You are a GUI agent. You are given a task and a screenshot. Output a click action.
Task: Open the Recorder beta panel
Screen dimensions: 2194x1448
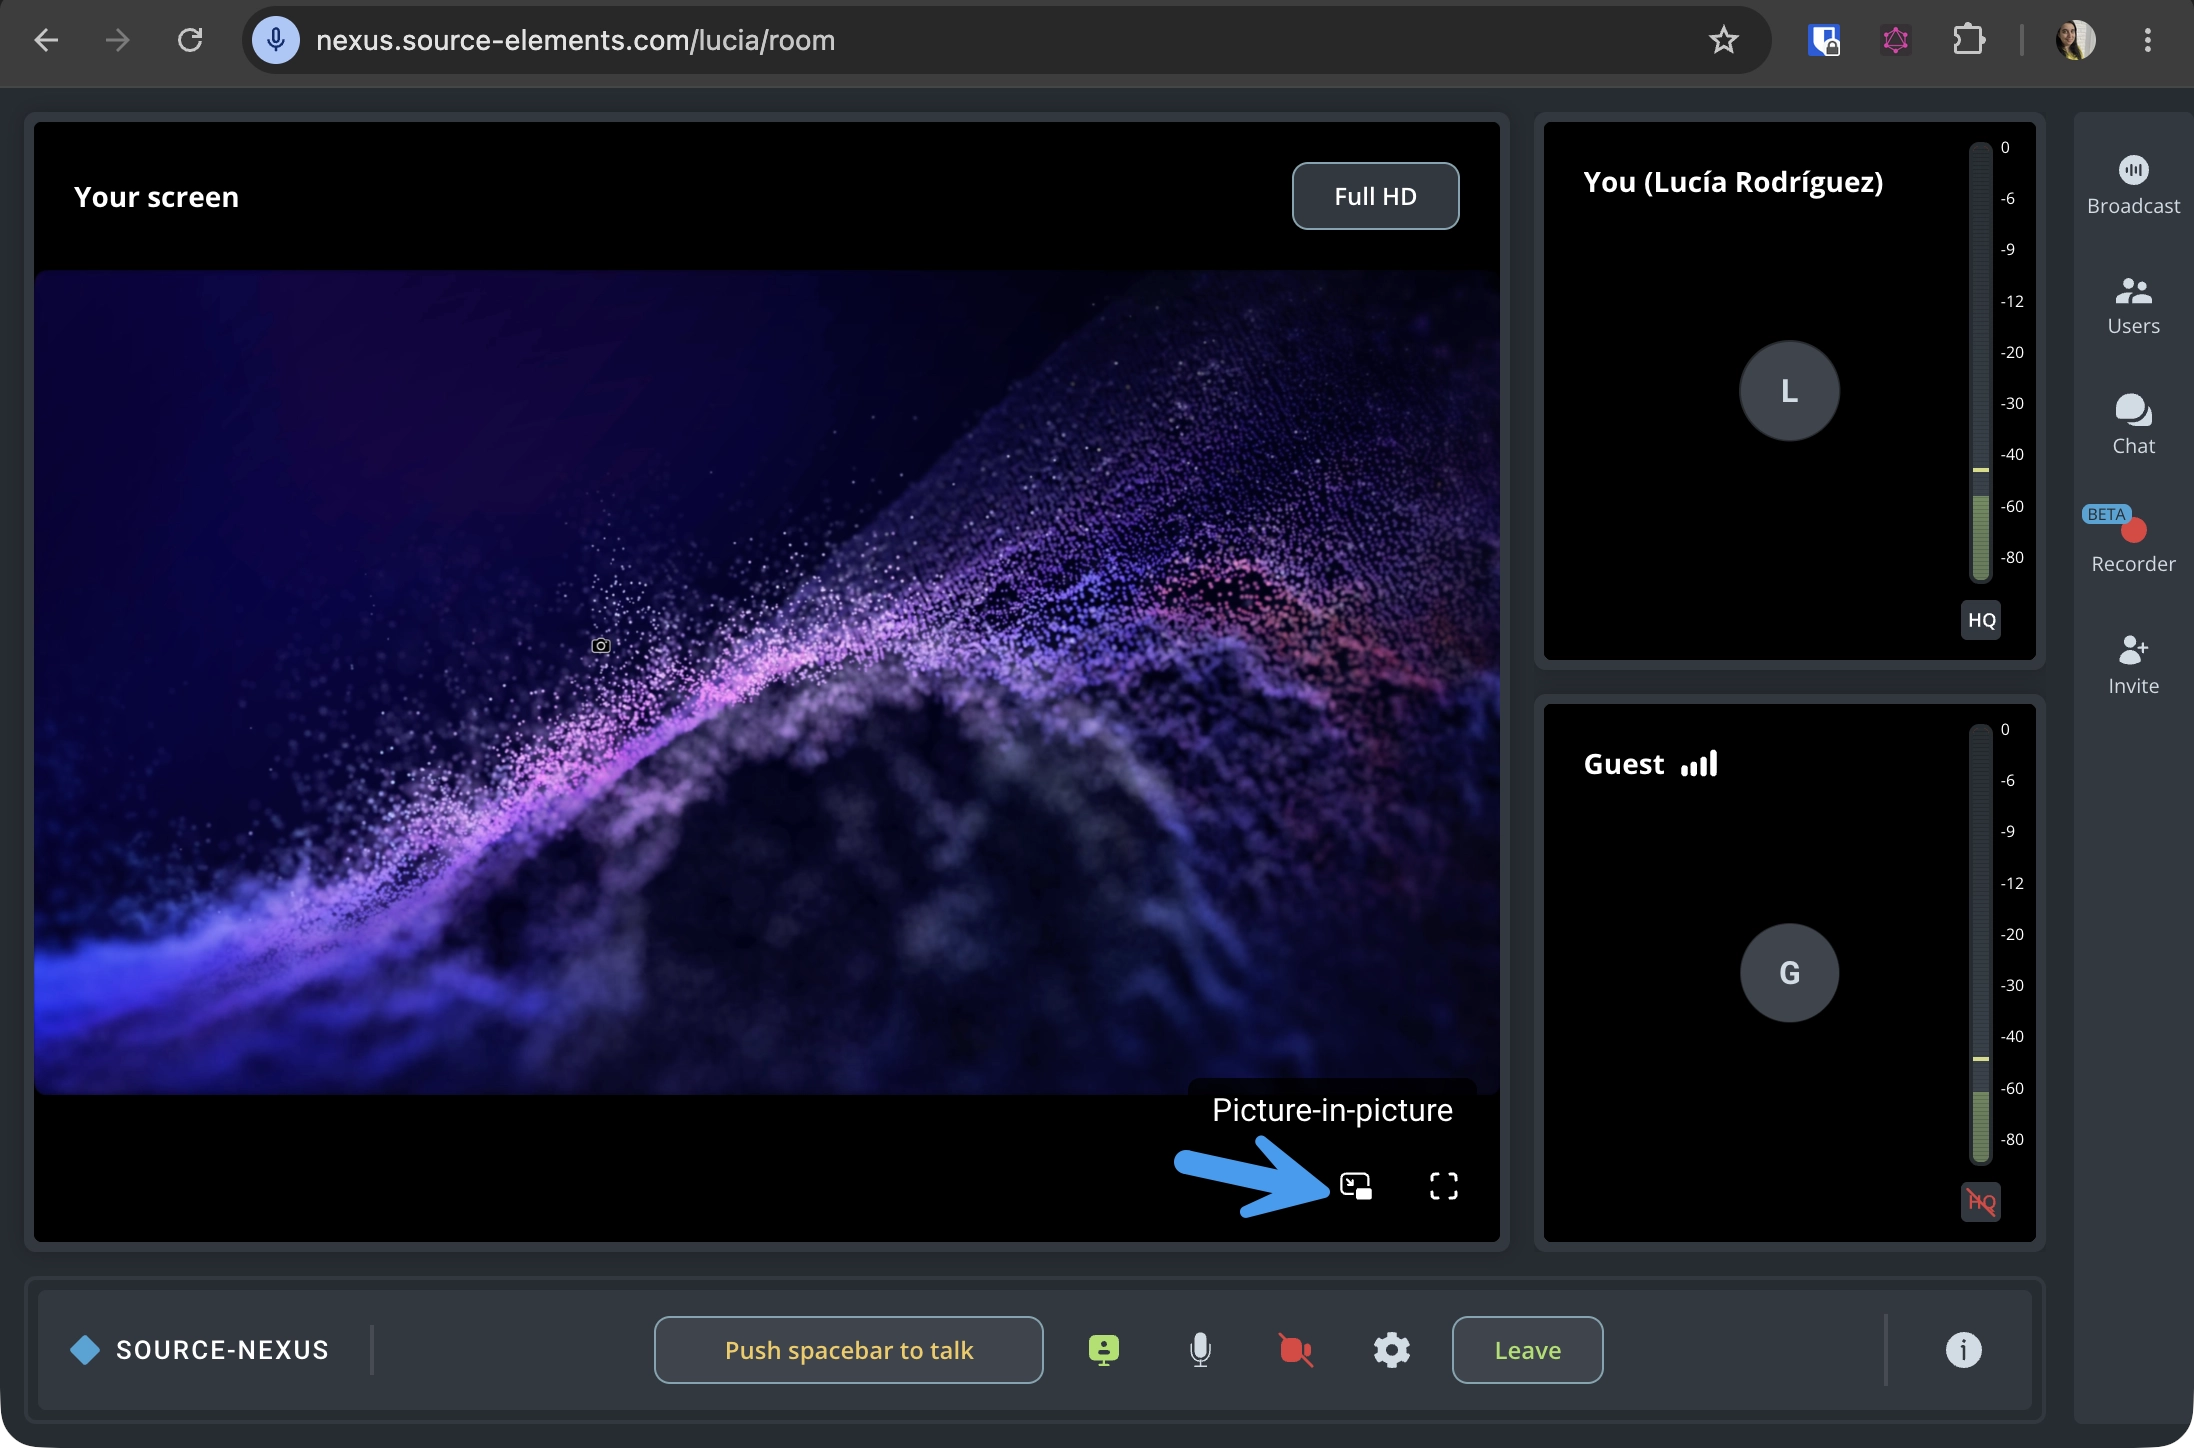click(2133, 541)
